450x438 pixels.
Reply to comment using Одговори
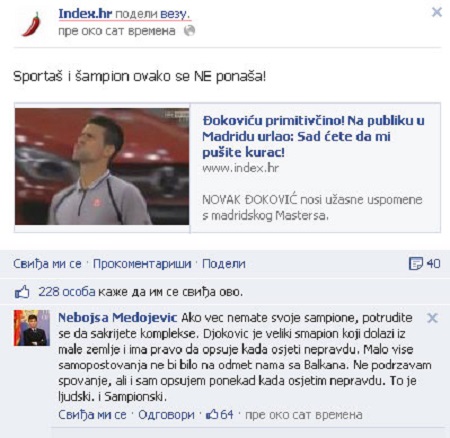(166, 415)
